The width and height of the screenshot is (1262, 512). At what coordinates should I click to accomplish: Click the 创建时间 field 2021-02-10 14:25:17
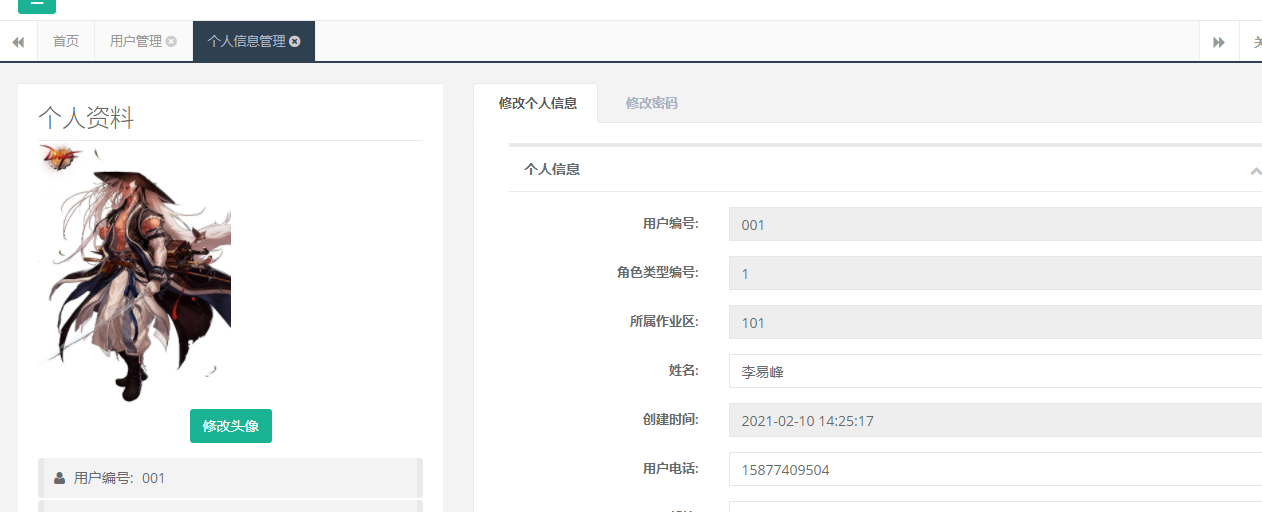pos(995,420)
